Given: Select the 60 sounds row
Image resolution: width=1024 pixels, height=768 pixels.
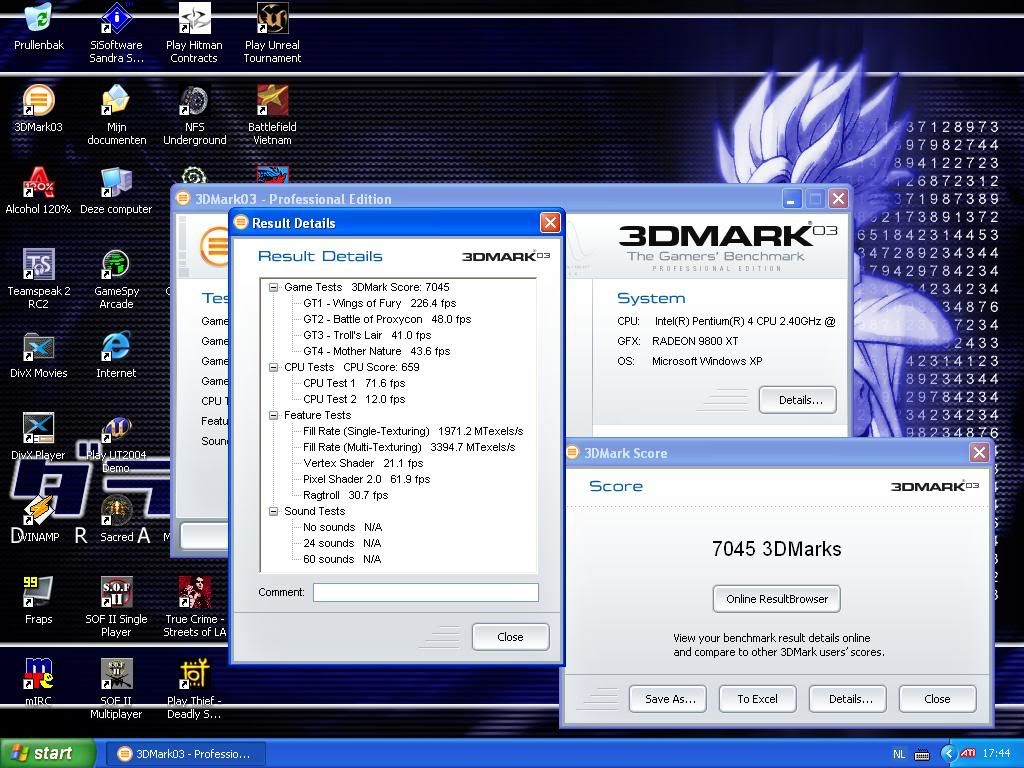Looking at the screenshot, I should 342,559.
